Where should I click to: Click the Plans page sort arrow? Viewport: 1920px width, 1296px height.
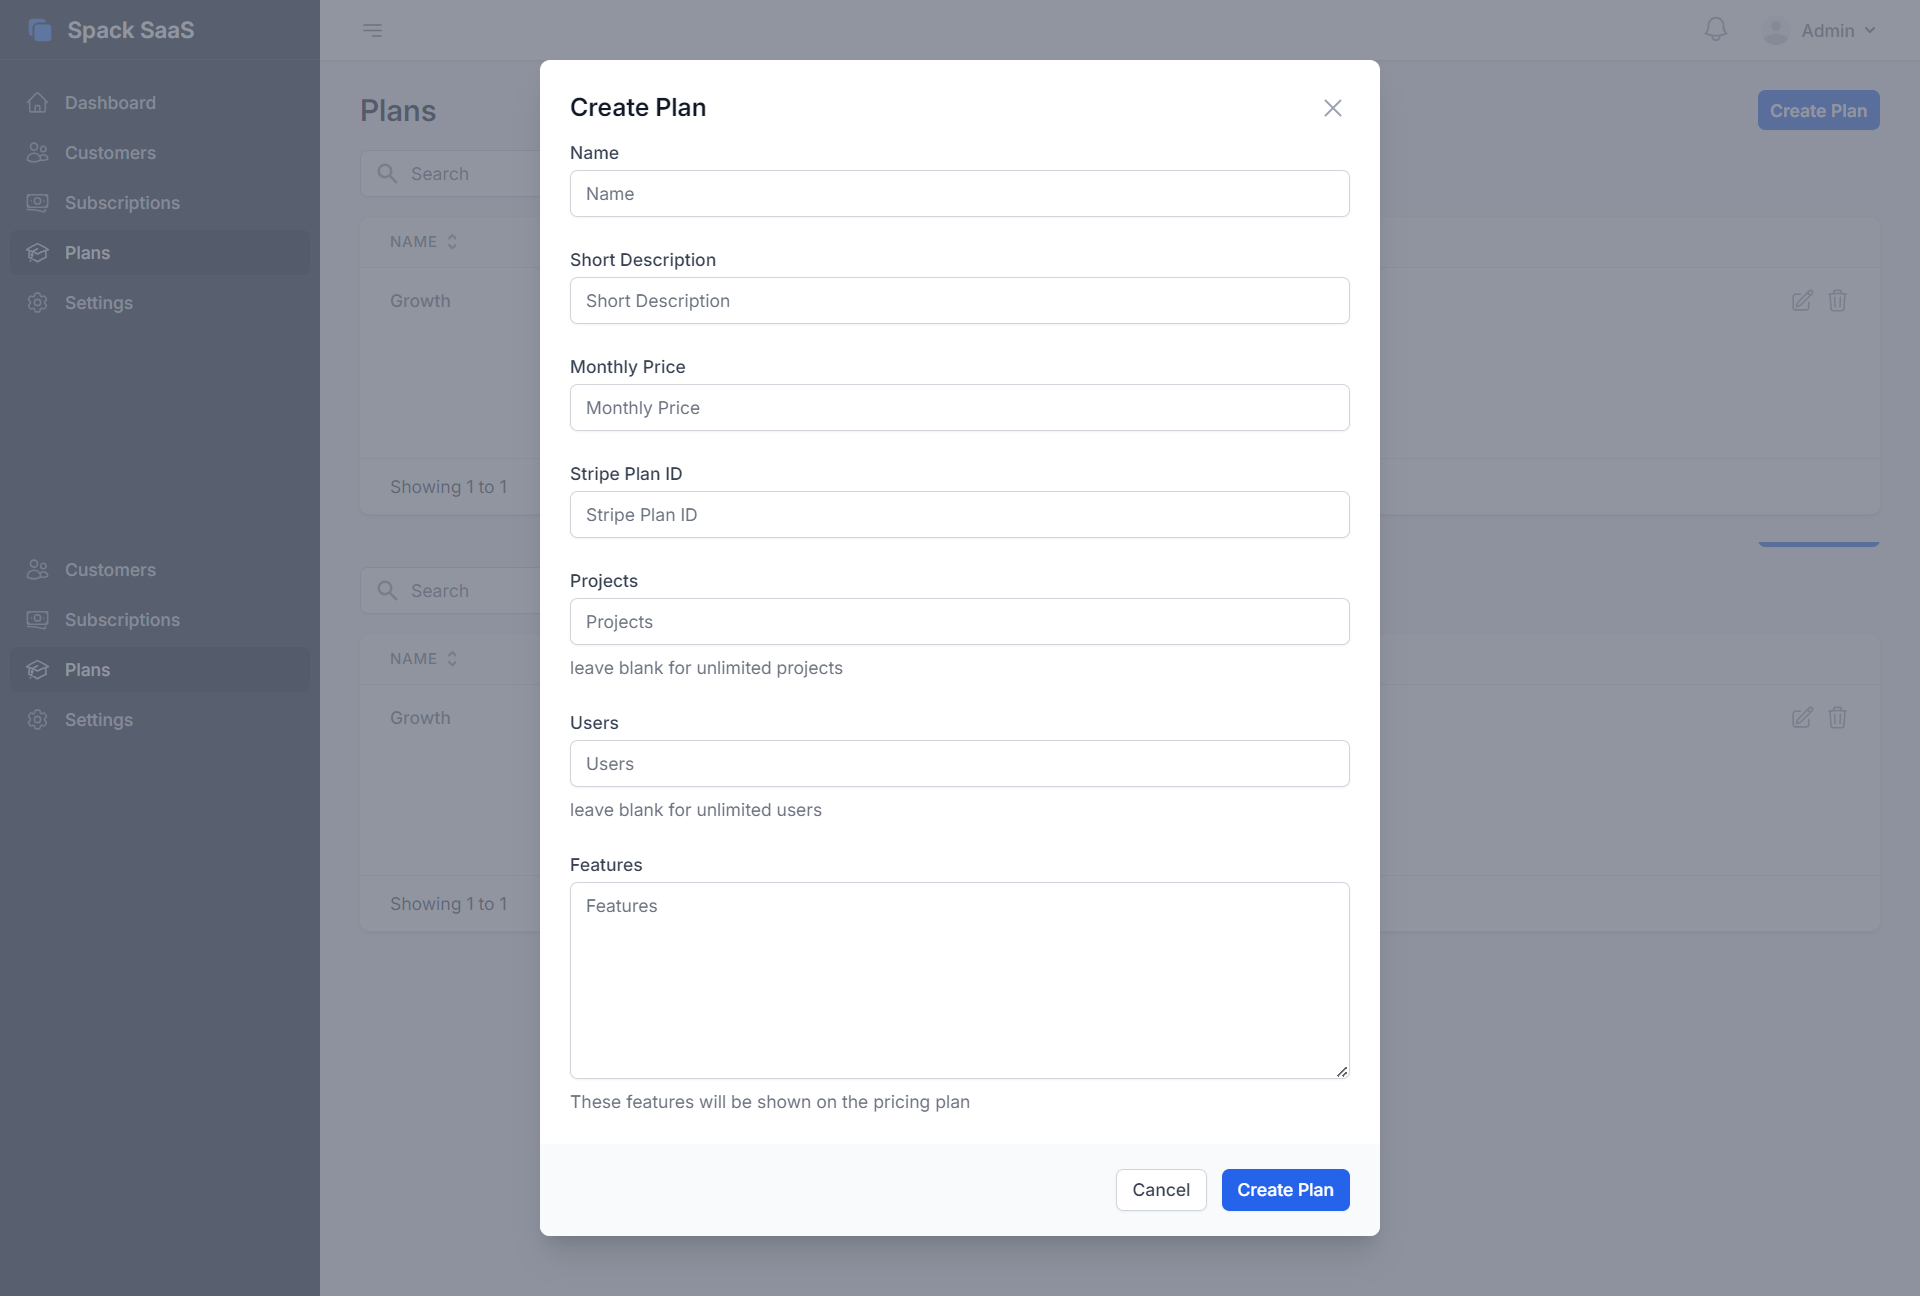(x=451, y=240)
